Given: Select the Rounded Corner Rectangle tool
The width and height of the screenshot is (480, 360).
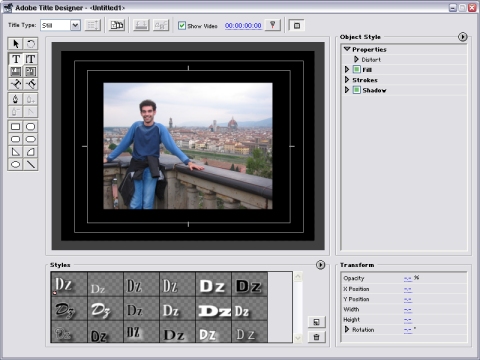Looking at the screenshot, I should click(x=16, y=139).
